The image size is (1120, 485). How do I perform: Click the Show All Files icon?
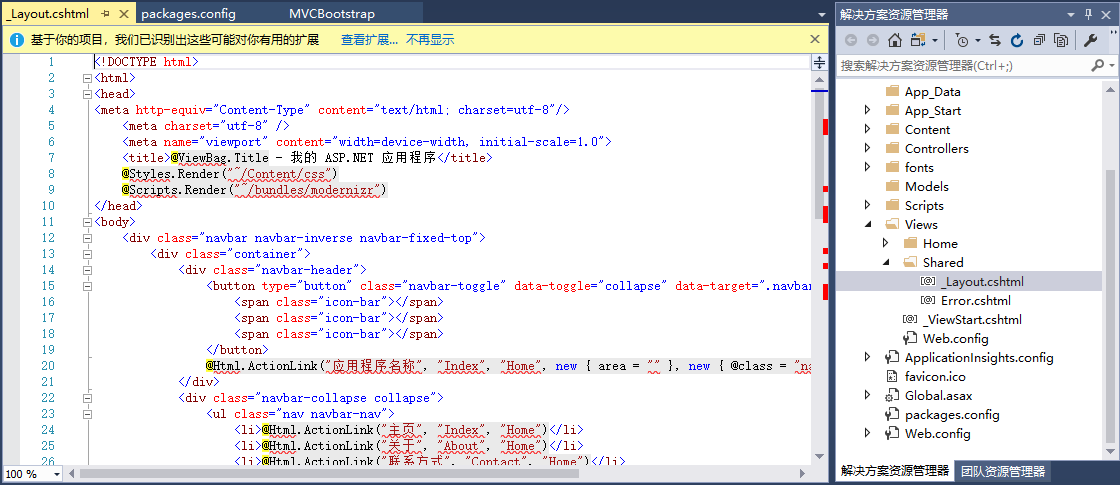1060,40
